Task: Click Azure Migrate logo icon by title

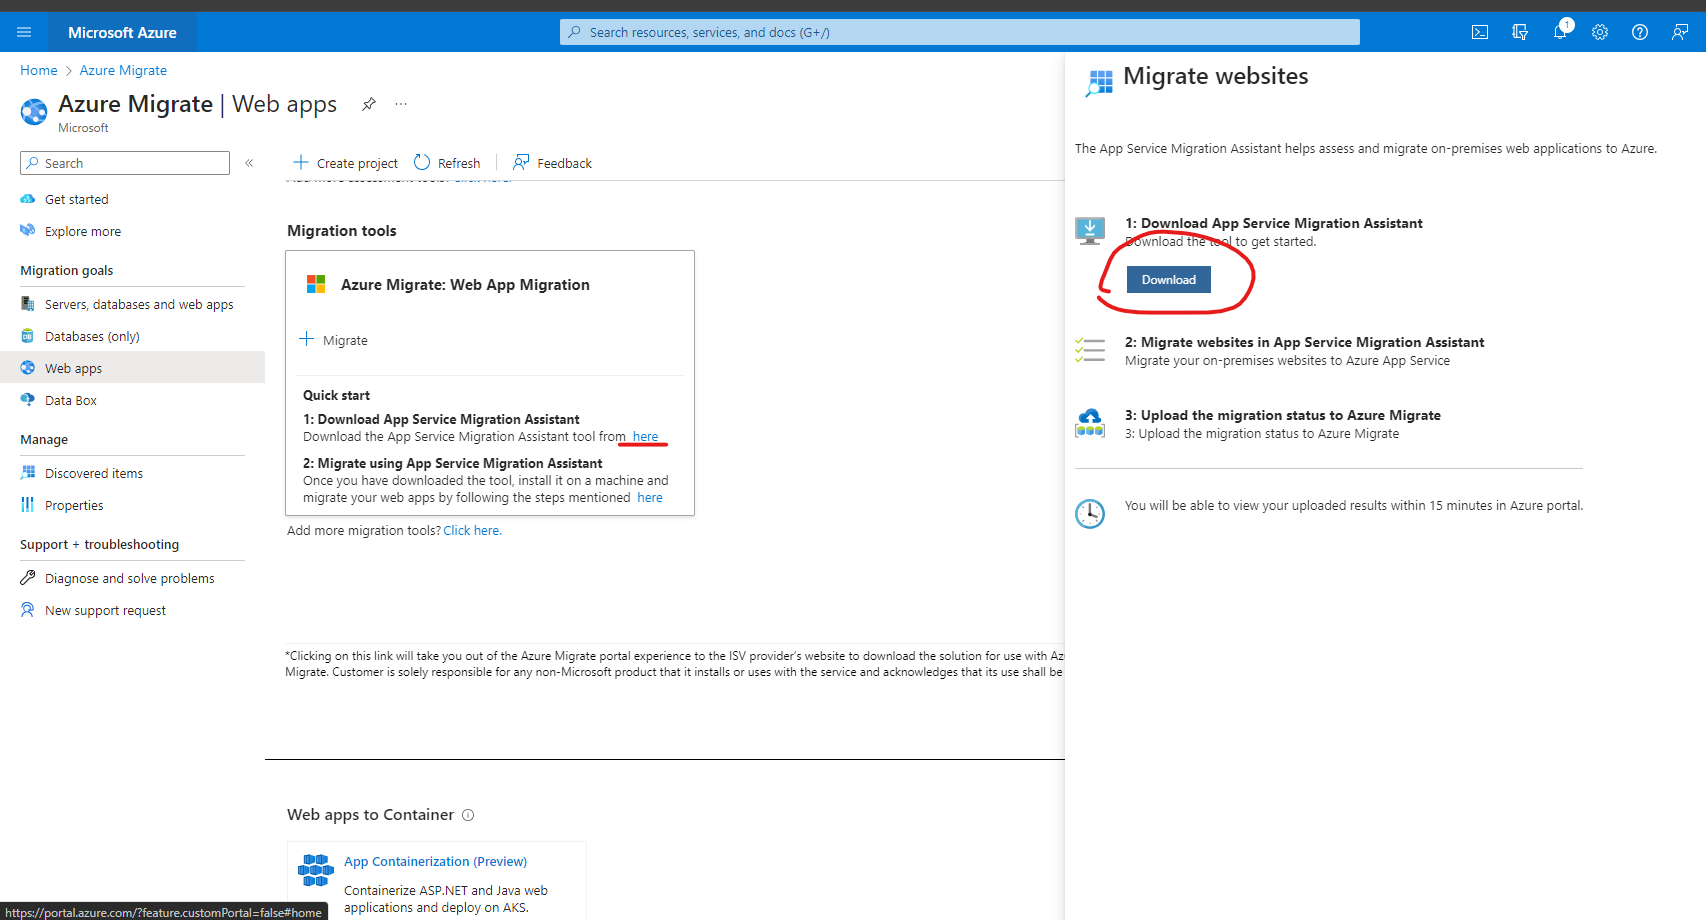Action: [x=34, y=112]
